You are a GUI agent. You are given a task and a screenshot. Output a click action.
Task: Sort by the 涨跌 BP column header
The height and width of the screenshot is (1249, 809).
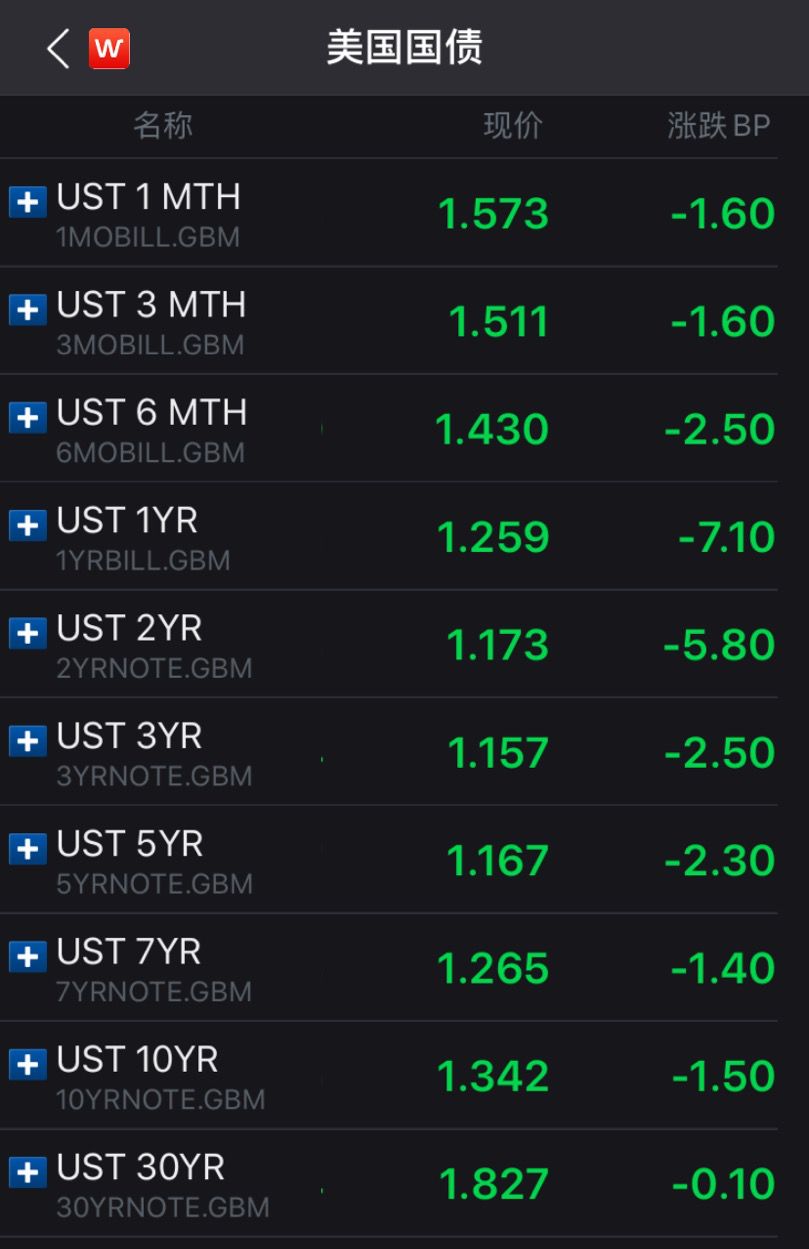tap(718, 126)
